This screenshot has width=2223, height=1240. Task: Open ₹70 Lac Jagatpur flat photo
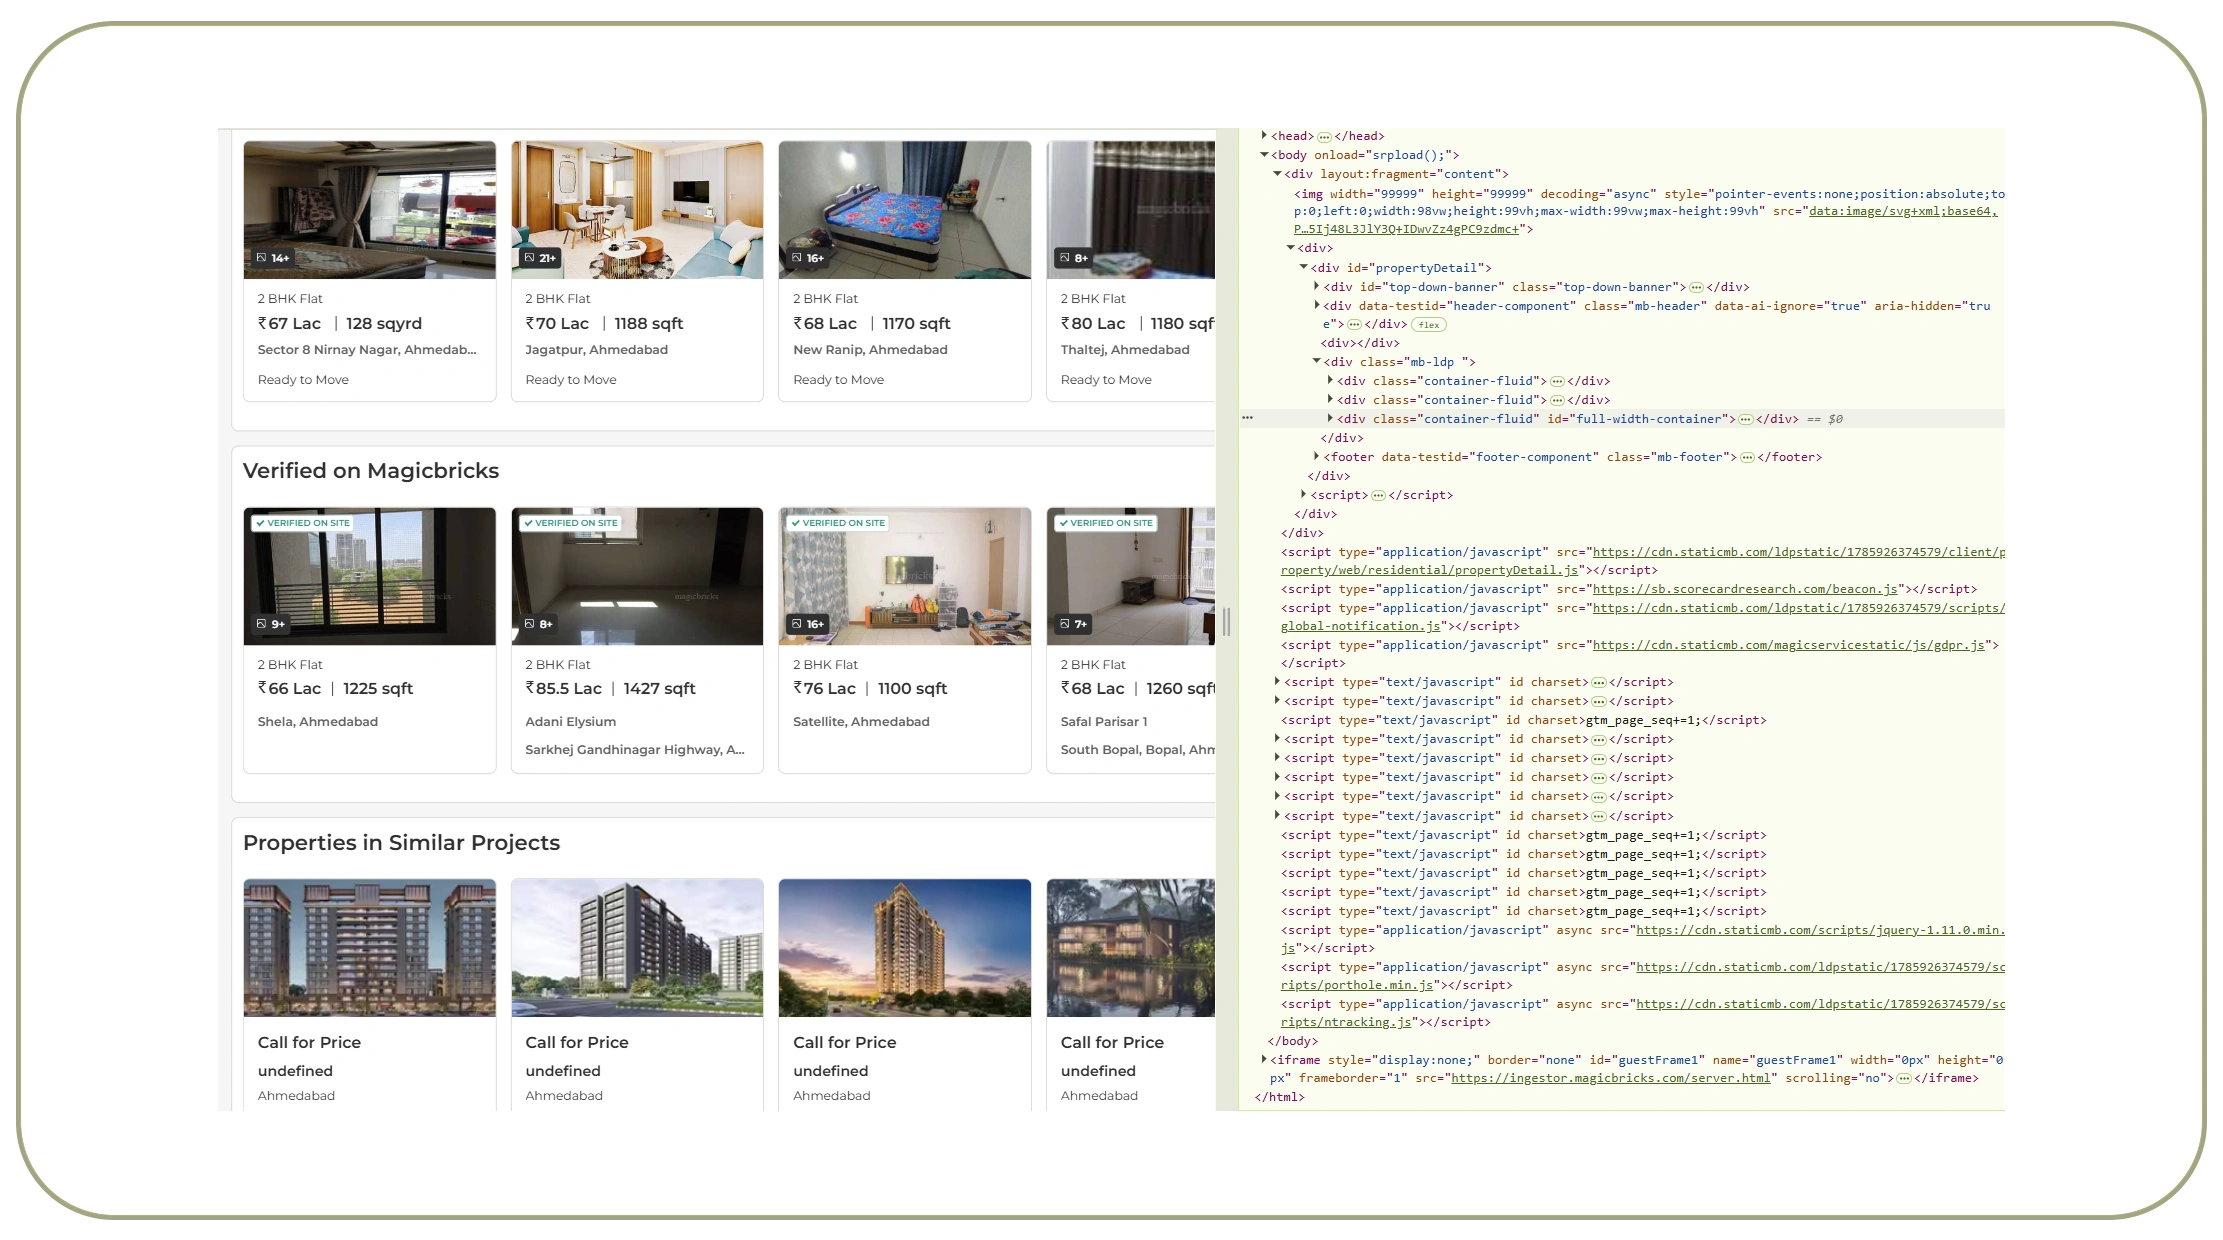(637, 210)
